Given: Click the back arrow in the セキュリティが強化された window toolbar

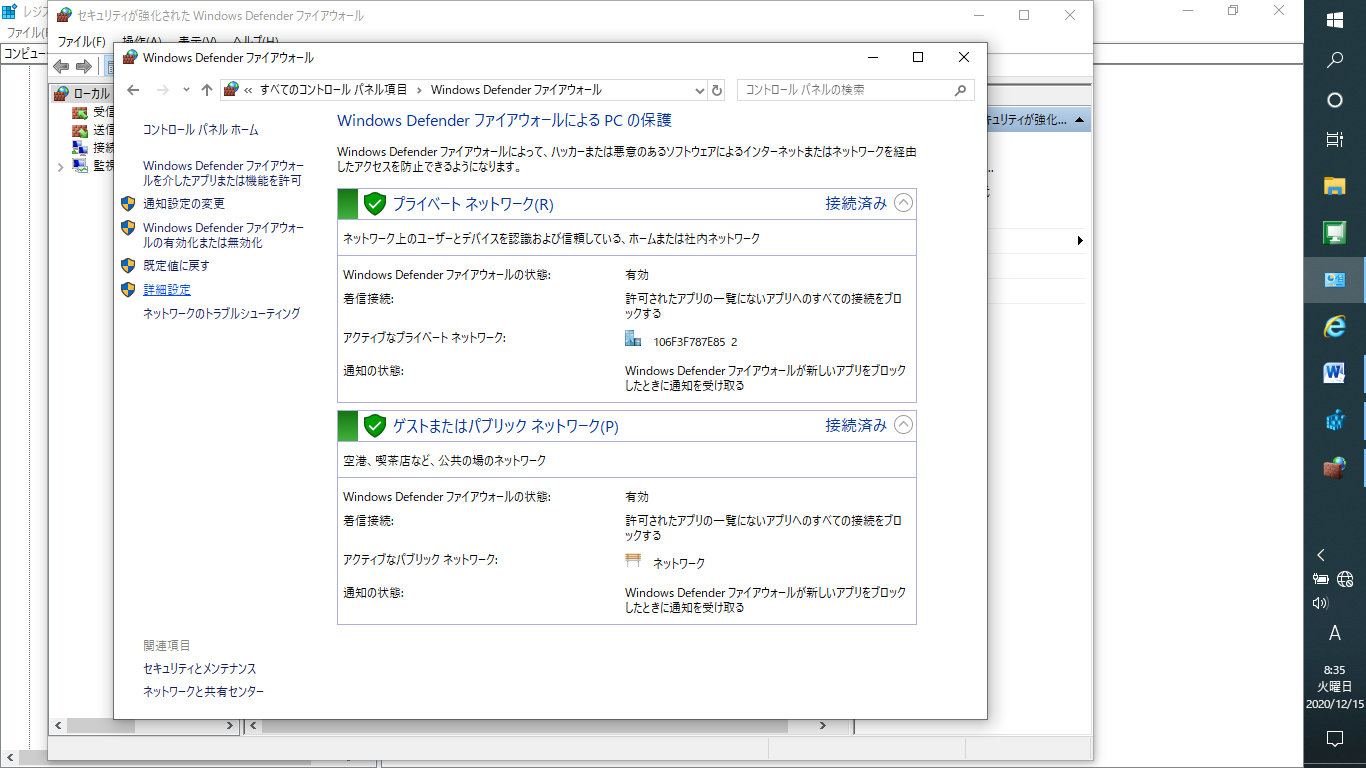Looking at the screenshot, I should tap(61, 66).
